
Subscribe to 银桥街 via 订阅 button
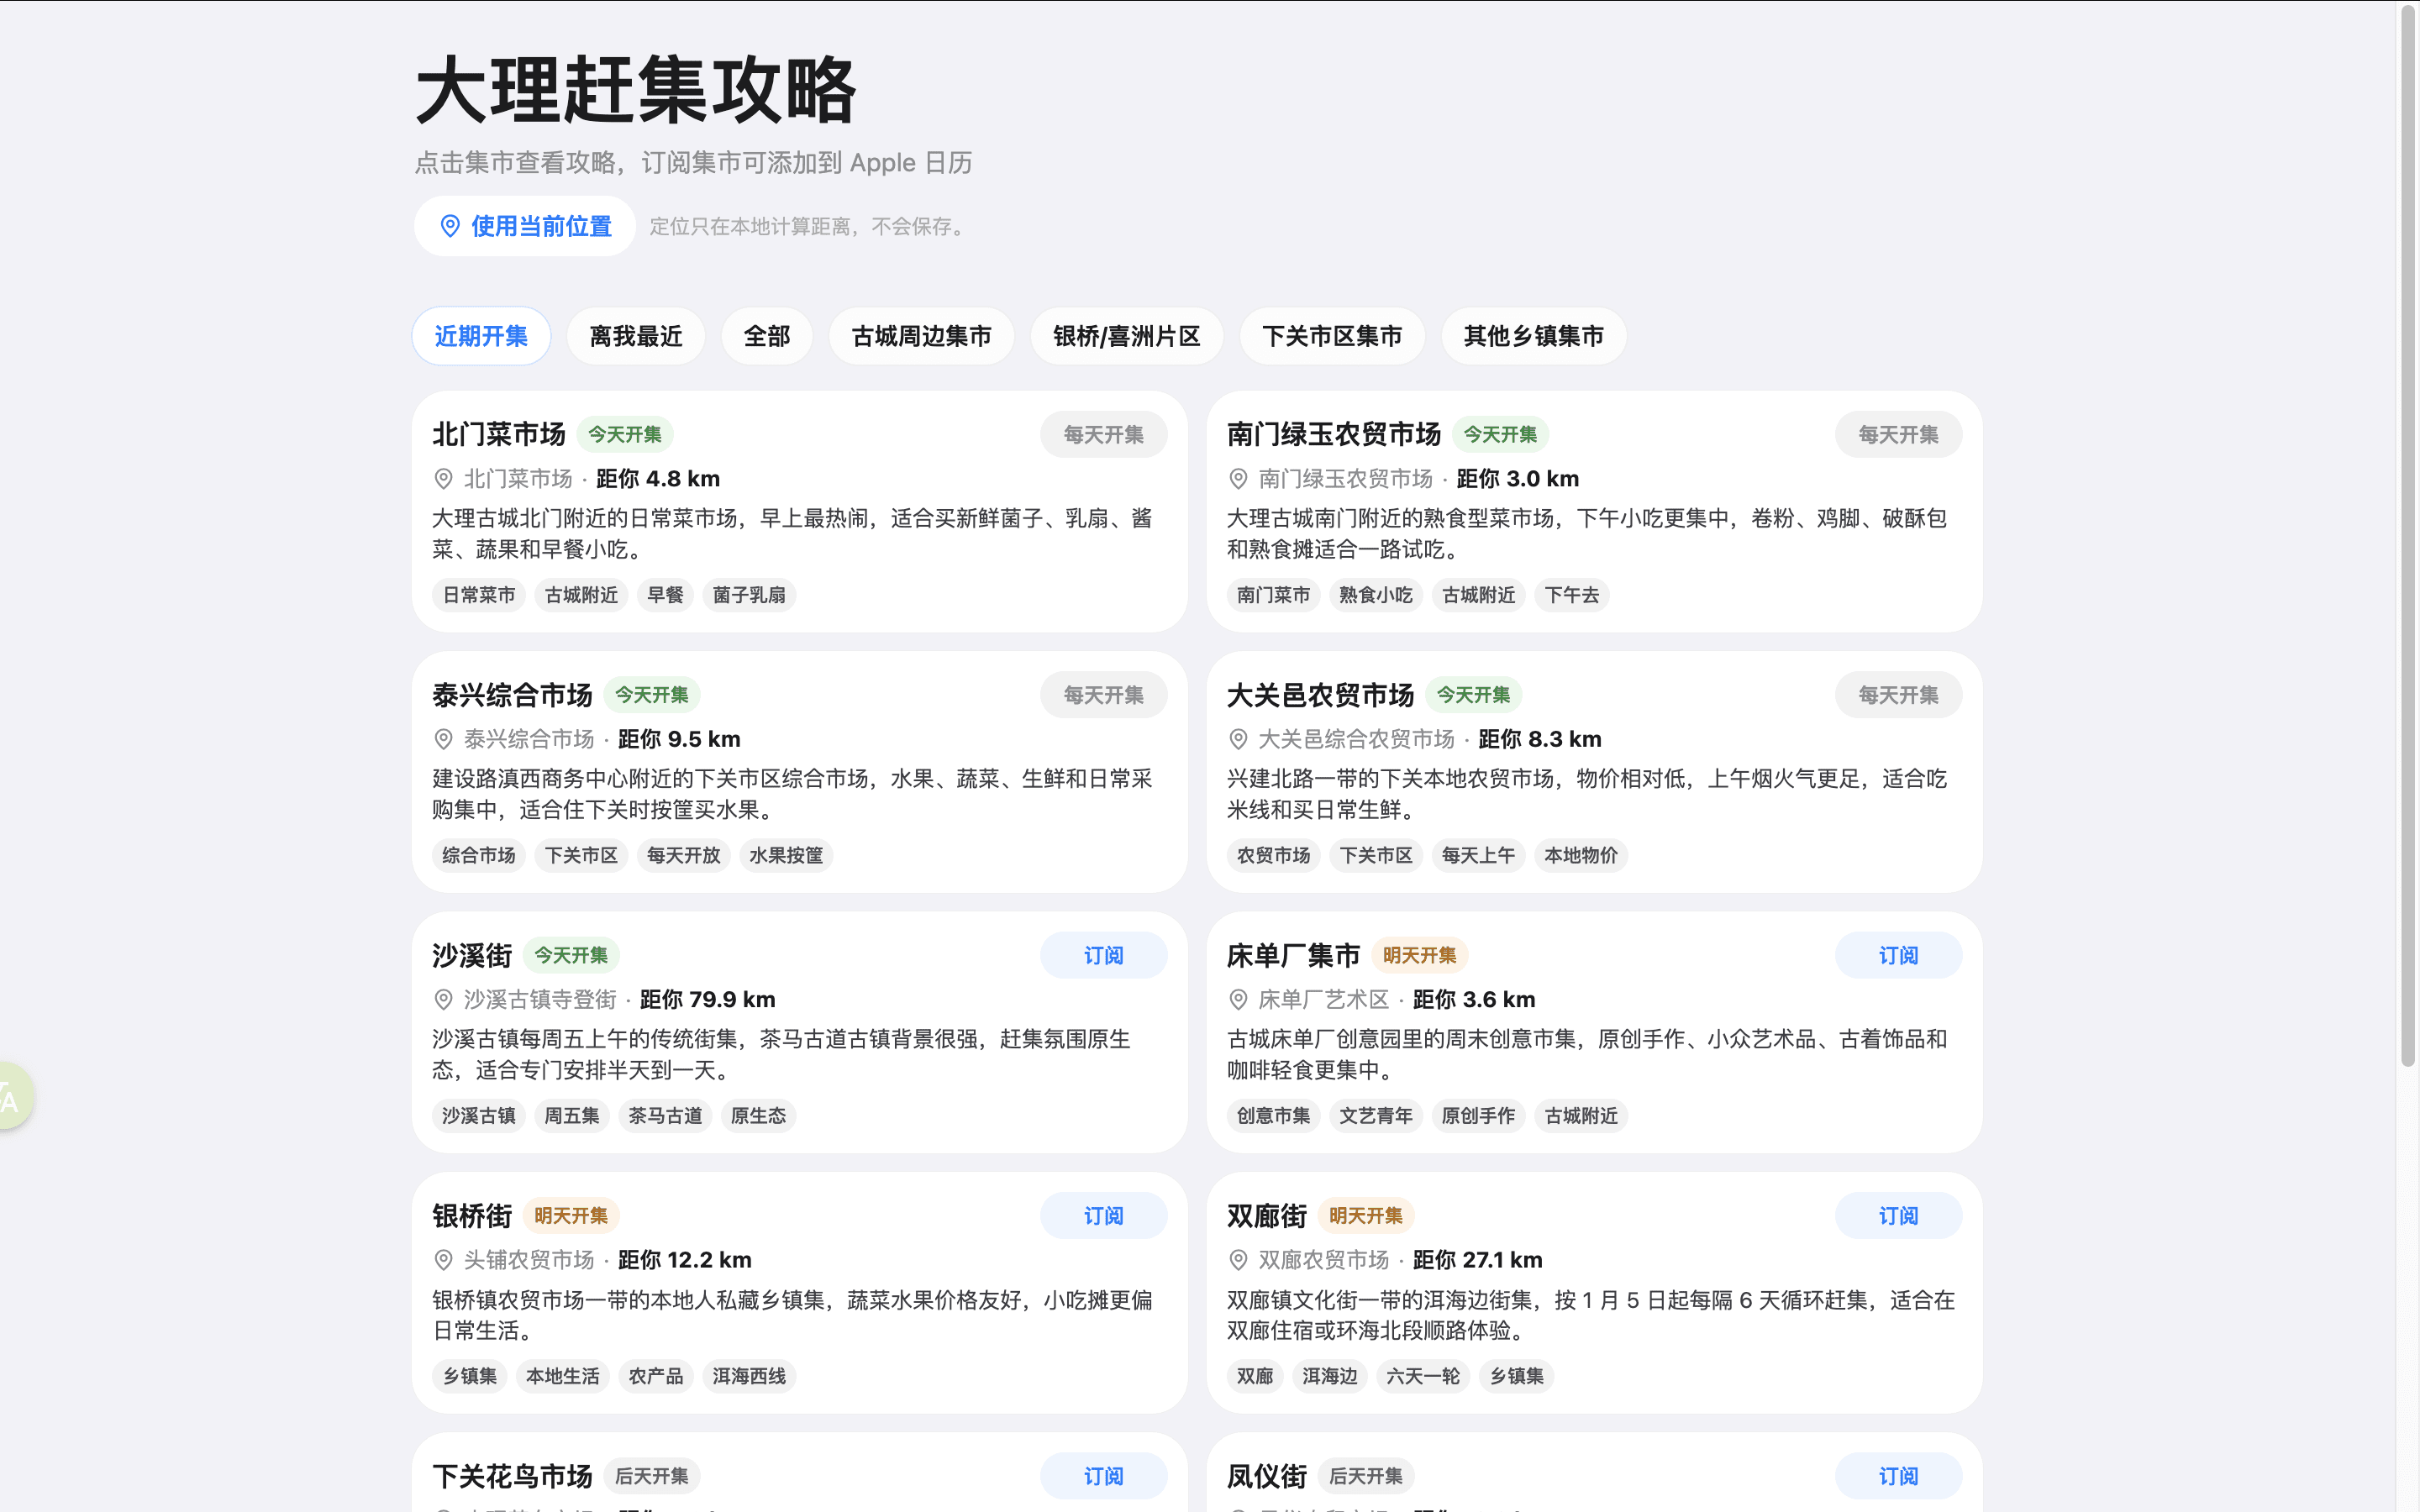coord(1104,1216)
